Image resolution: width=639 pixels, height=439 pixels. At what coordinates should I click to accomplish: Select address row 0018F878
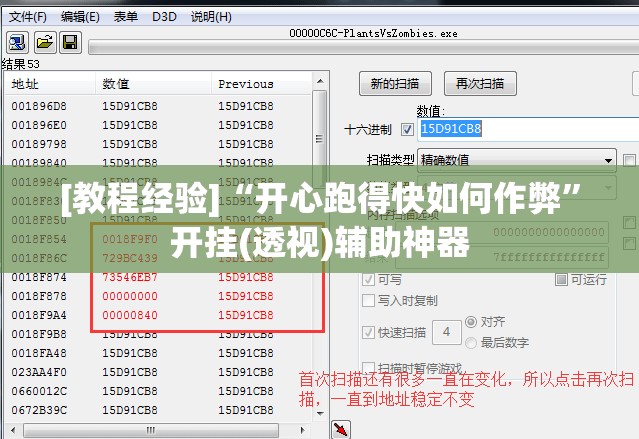(x=158, y=296)
